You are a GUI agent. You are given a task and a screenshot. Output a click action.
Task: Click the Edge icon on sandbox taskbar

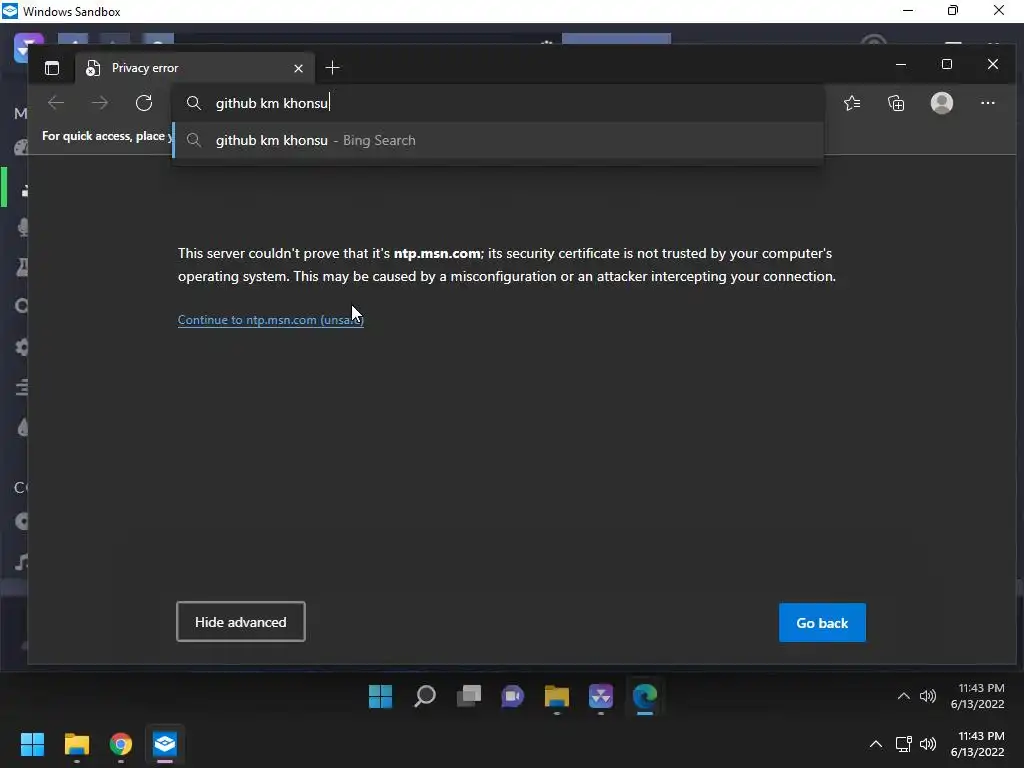tap(645, 696)
